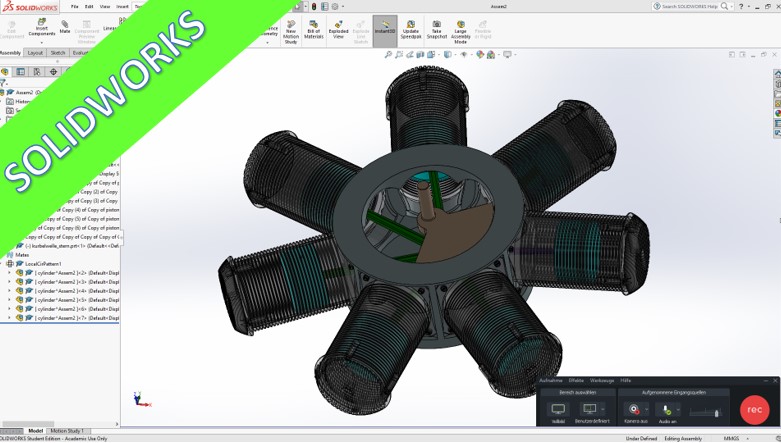Expand cylinder^Assem2 <5> tree item
Viewport: 781px width, 443px height.
9,300
